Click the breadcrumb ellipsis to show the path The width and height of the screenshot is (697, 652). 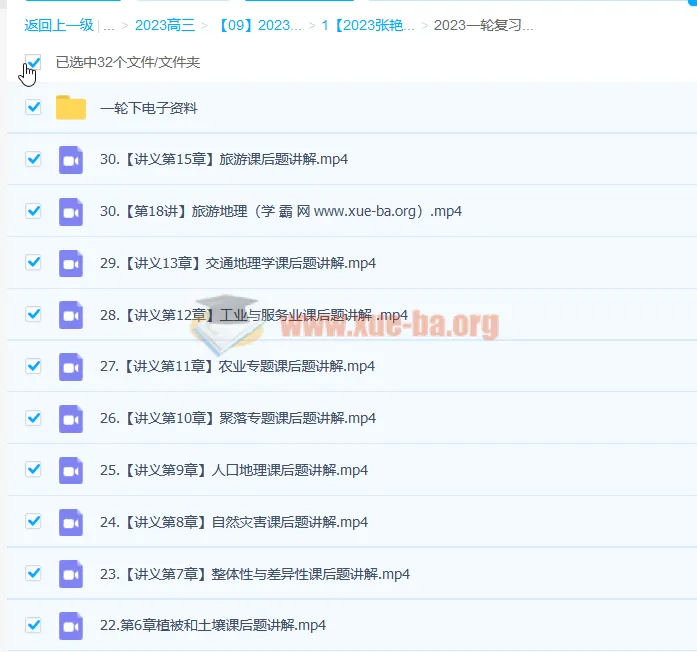coord(108,25)
